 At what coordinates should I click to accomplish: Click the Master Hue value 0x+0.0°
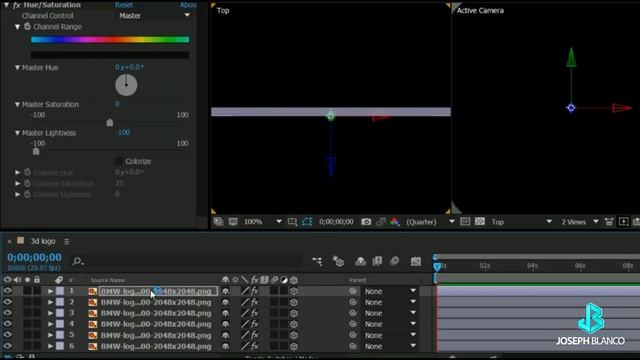tap(129, 67)
